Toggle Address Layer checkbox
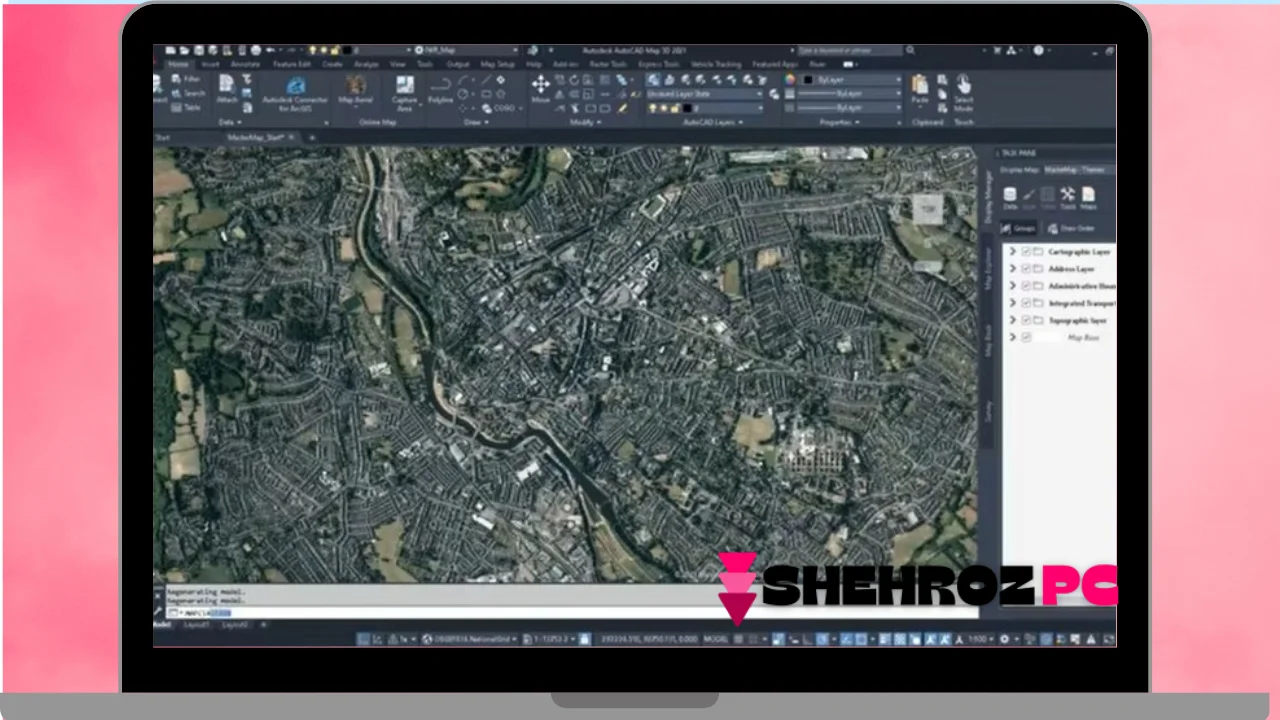Viewport: 1280px width, 720px height. pos(1026,269)
